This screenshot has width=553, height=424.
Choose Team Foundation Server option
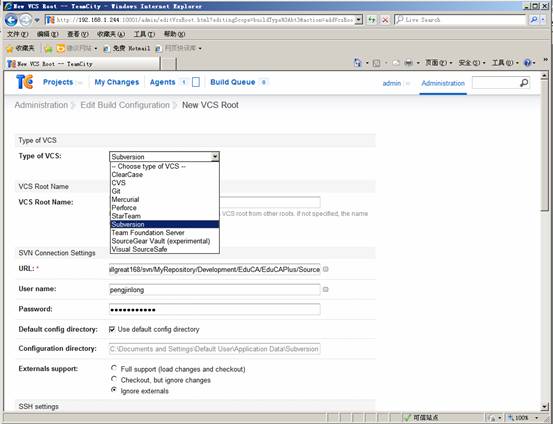click(164, 232)
